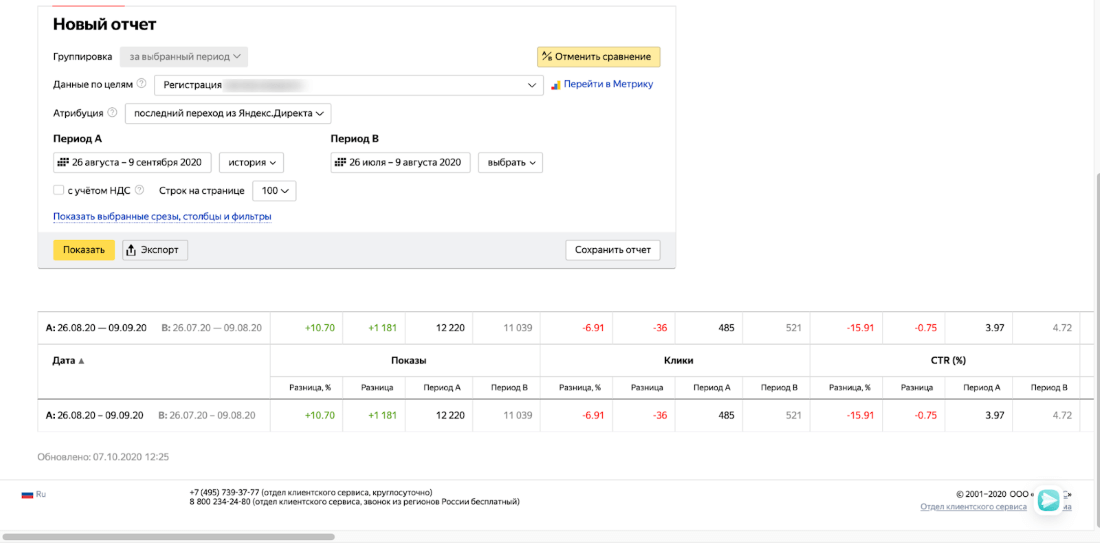The image size is (1100, 543).
Task: Open the chat widget icon
Action: pyautogui.click(x=1049, y=500)
